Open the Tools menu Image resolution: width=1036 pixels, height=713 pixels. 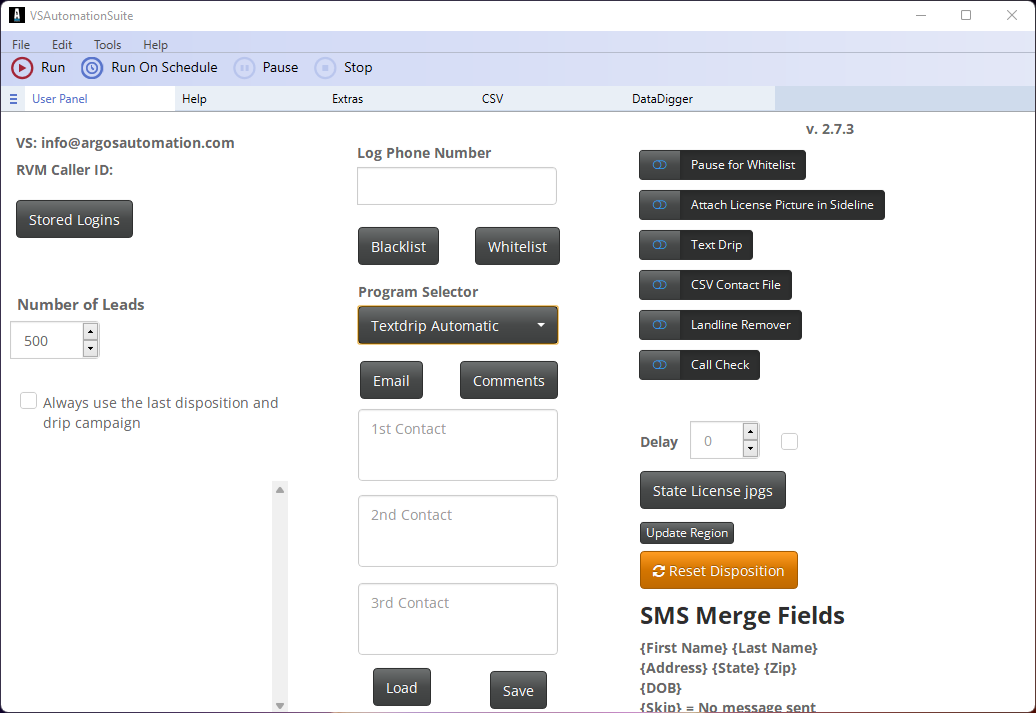(107, 45)
